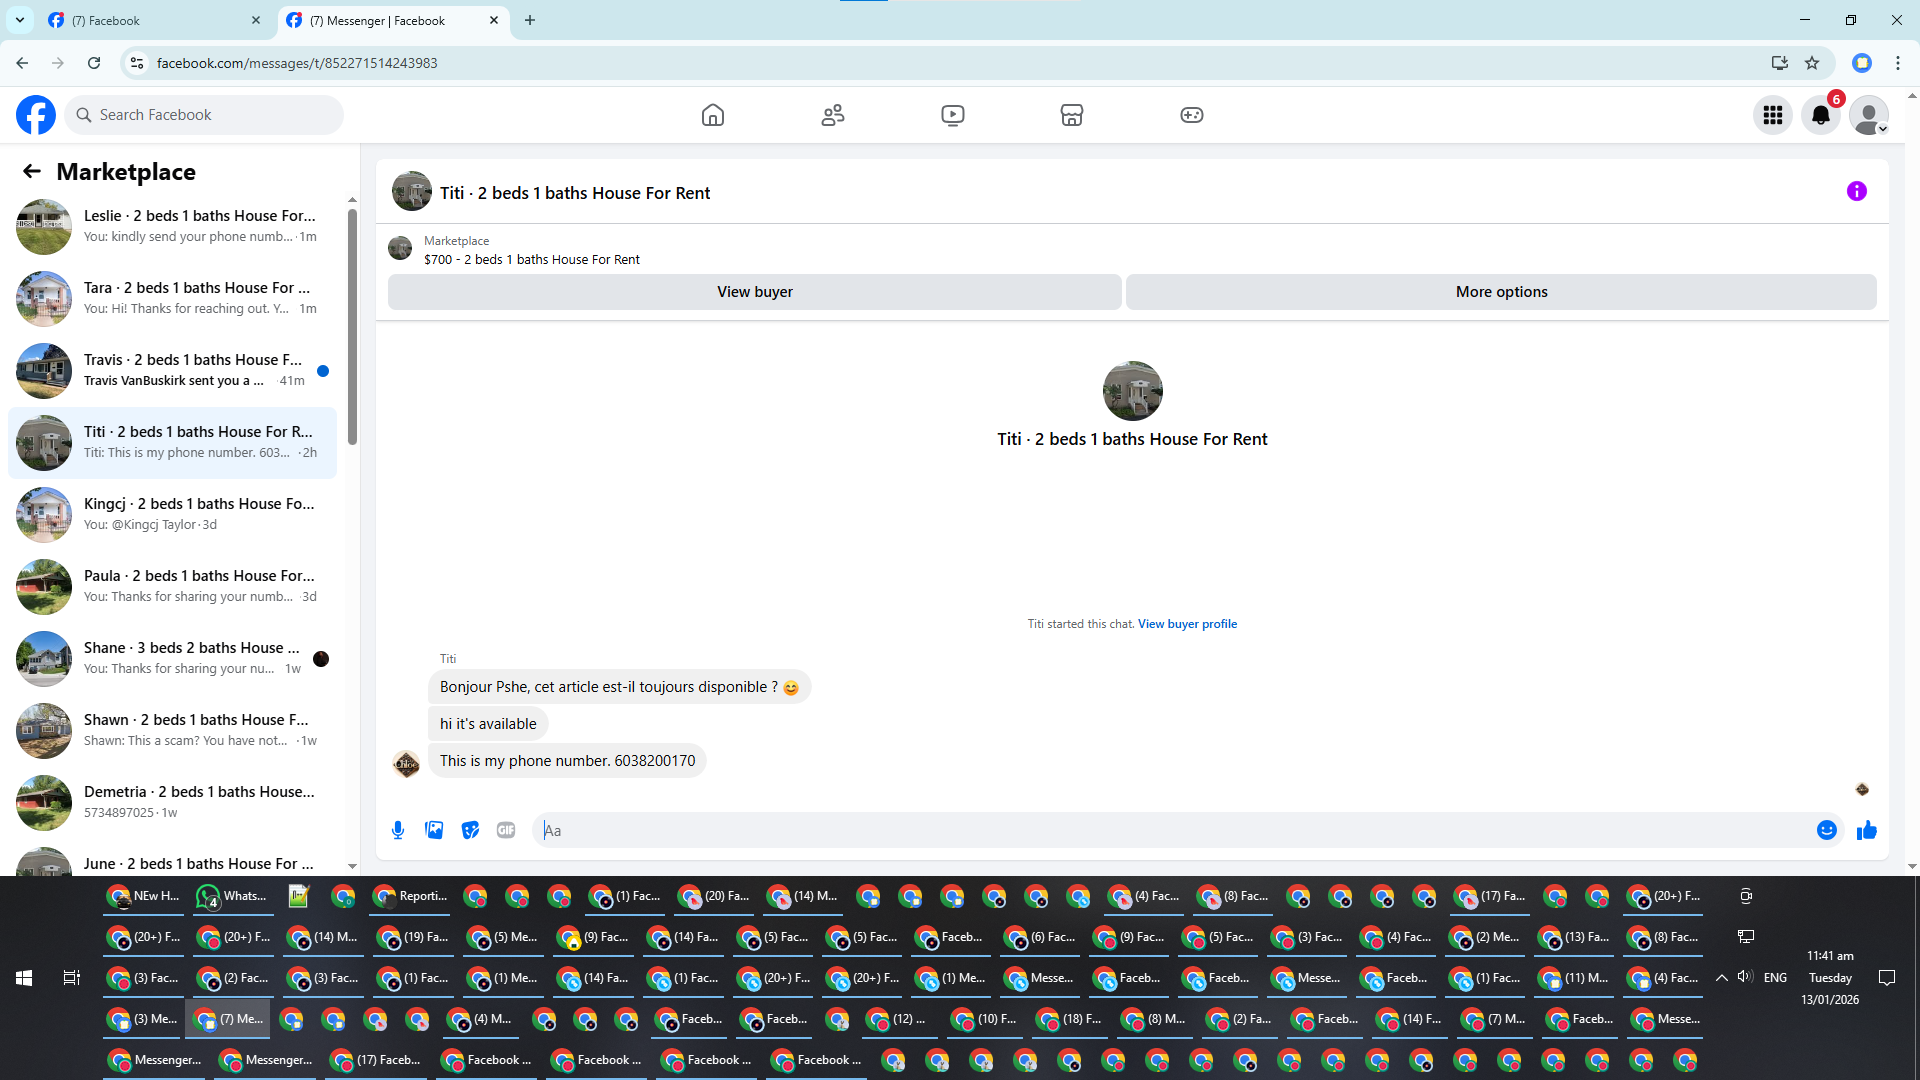Image resolution: width=1920 pixels, height=1080 pixels.
Task: Open Facebook notifications bell
Action: click(1820, 115)
